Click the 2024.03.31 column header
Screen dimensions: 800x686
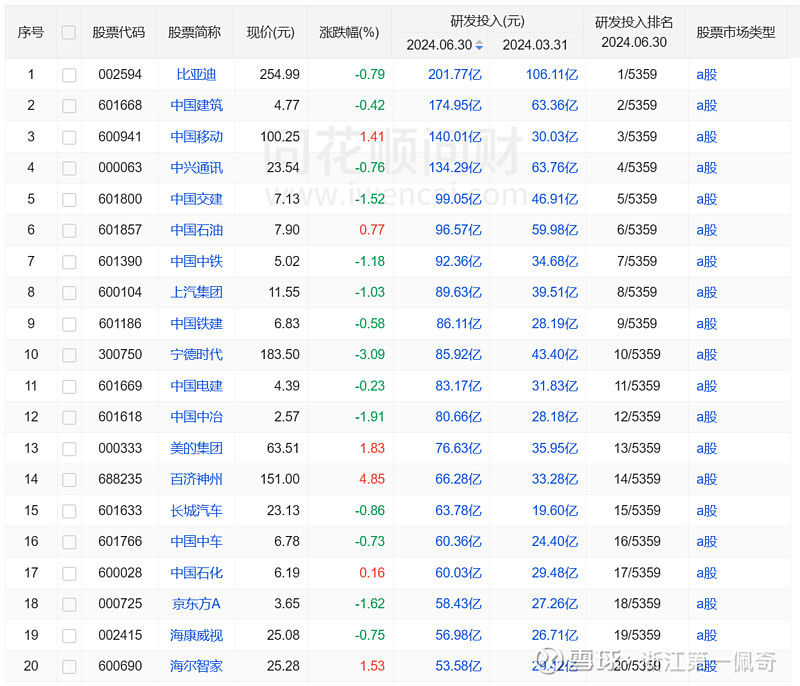[535, 45]
